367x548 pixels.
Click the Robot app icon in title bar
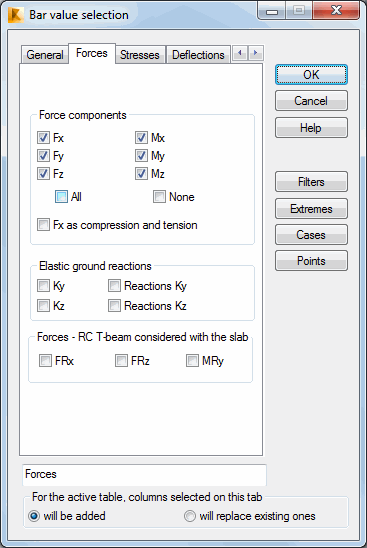16,15
